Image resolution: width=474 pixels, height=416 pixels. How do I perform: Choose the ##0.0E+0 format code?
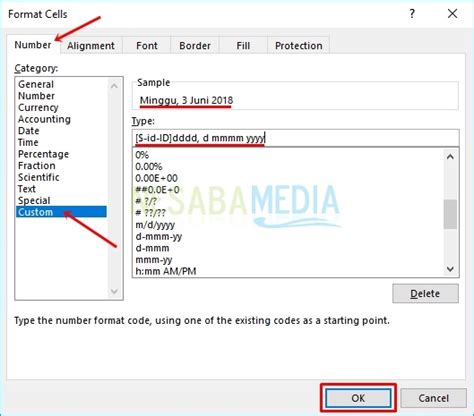288,190
